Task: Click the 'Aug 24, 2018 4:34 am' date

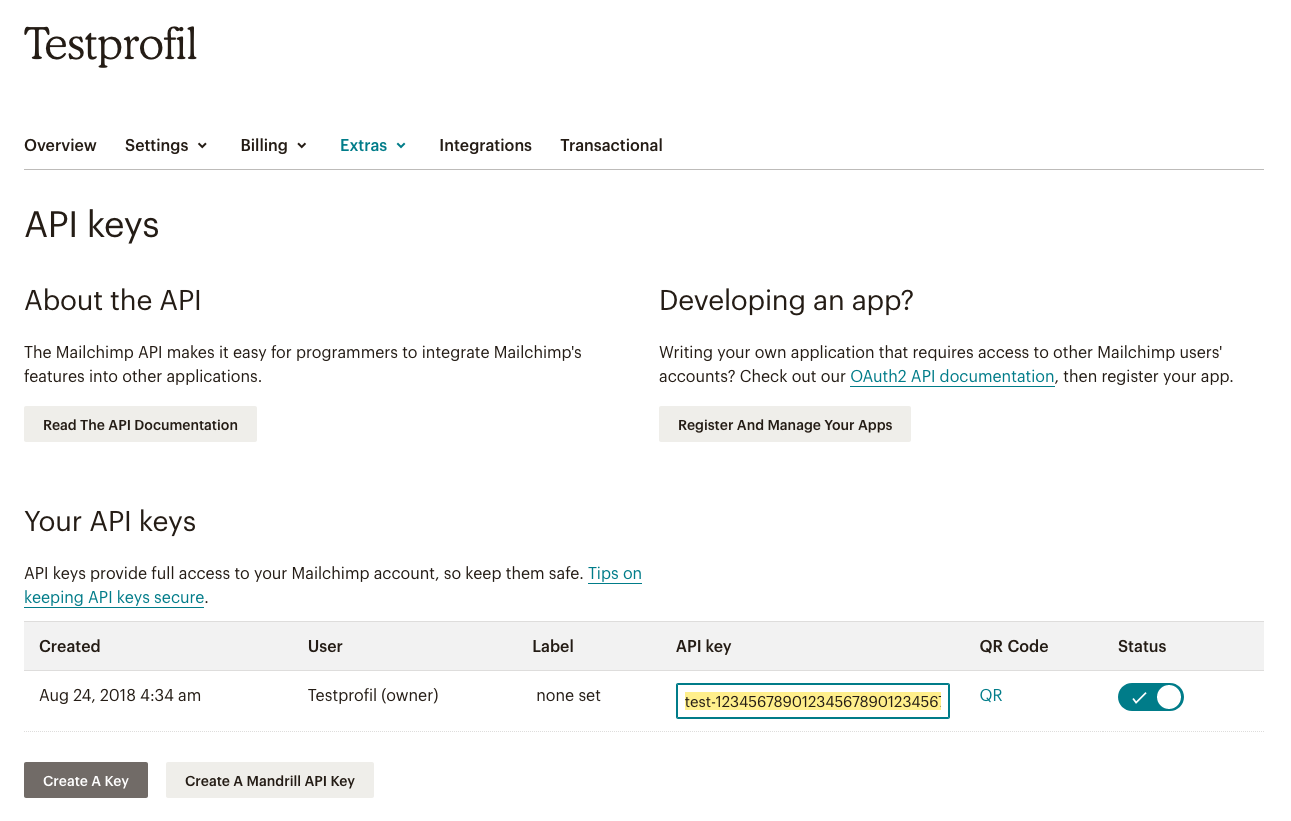Action: [120, 695]
